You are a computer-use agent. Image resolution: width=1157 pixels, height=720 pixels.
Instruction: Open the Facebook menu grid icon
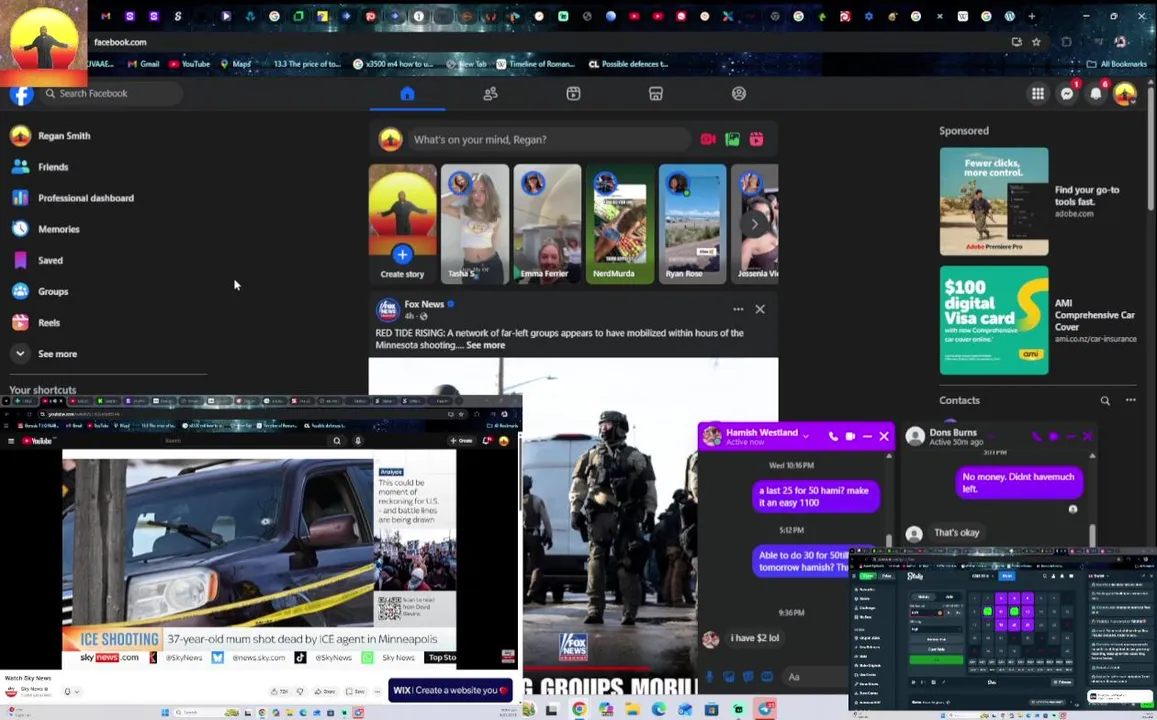coord(1037,94)
